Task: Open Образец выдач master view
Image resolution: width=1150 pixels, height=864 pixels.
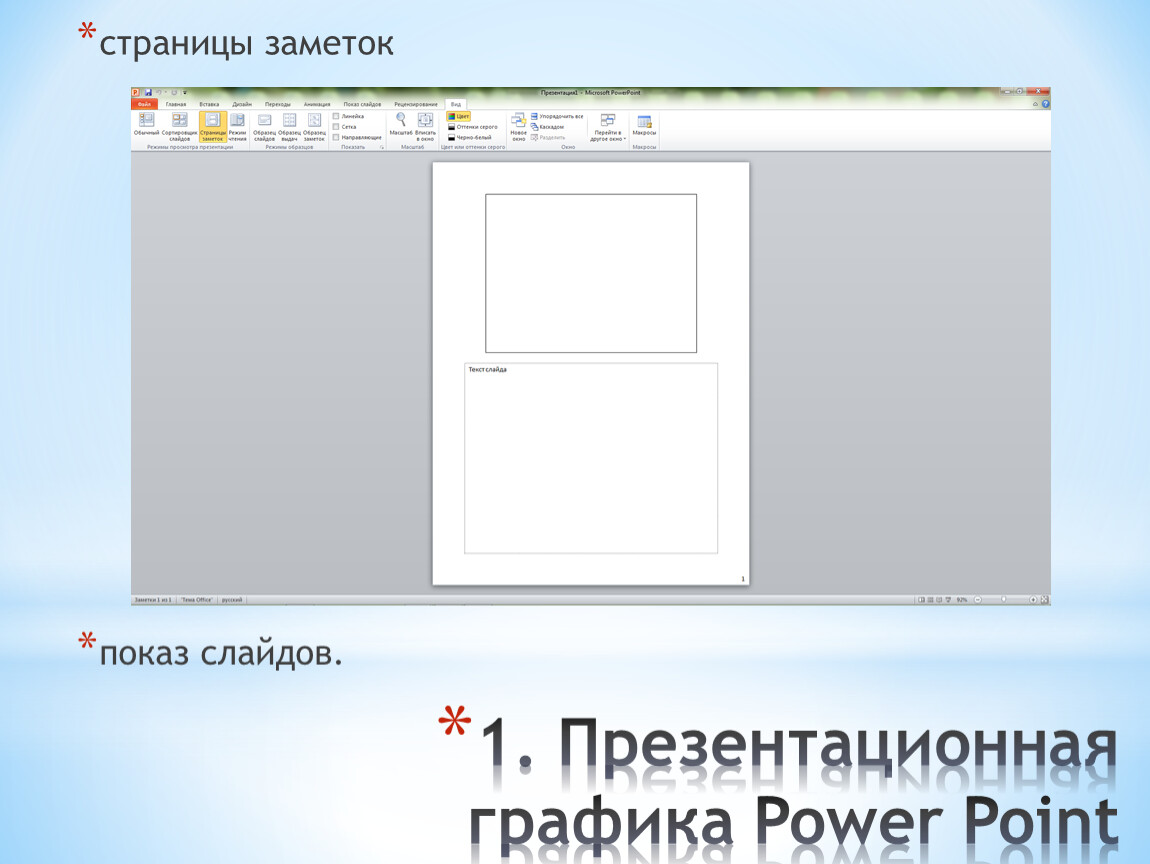Action: pyautogui.click(x=290, y=126)
